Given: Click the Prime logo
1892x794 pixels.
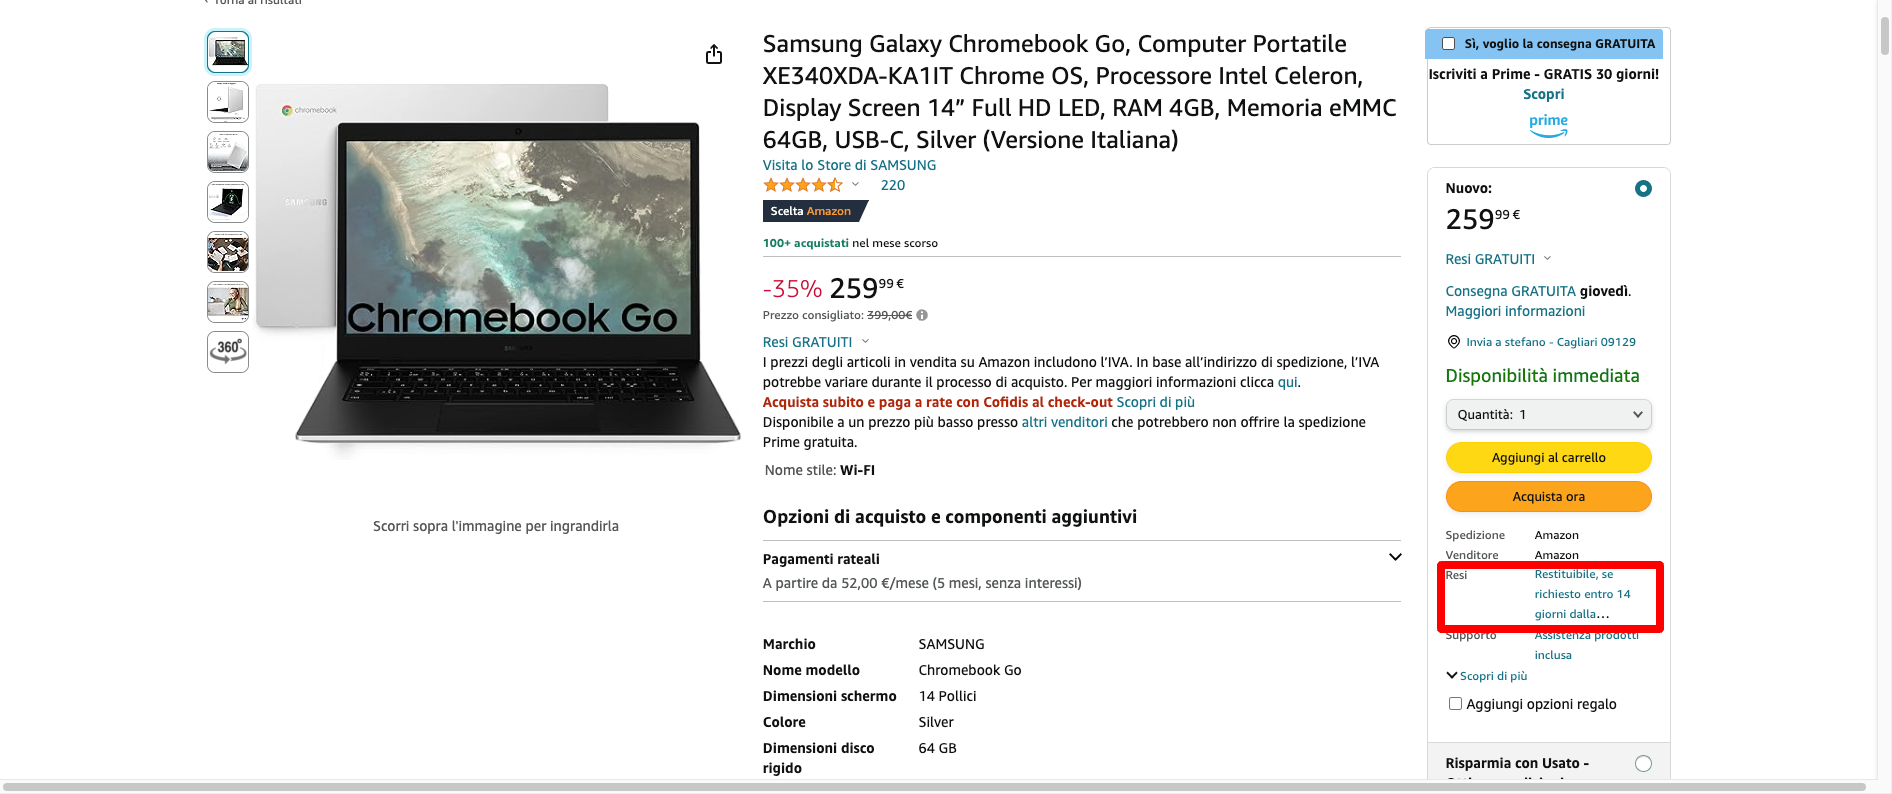Looking at the screenshot, I should (x=1547, y=124).
